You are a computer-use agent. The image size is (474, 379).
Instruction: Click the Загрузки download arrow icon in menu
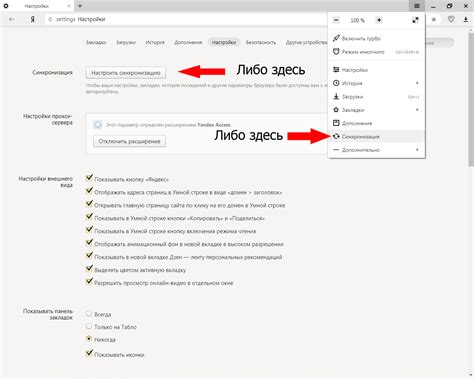click(x=336, y=96)
